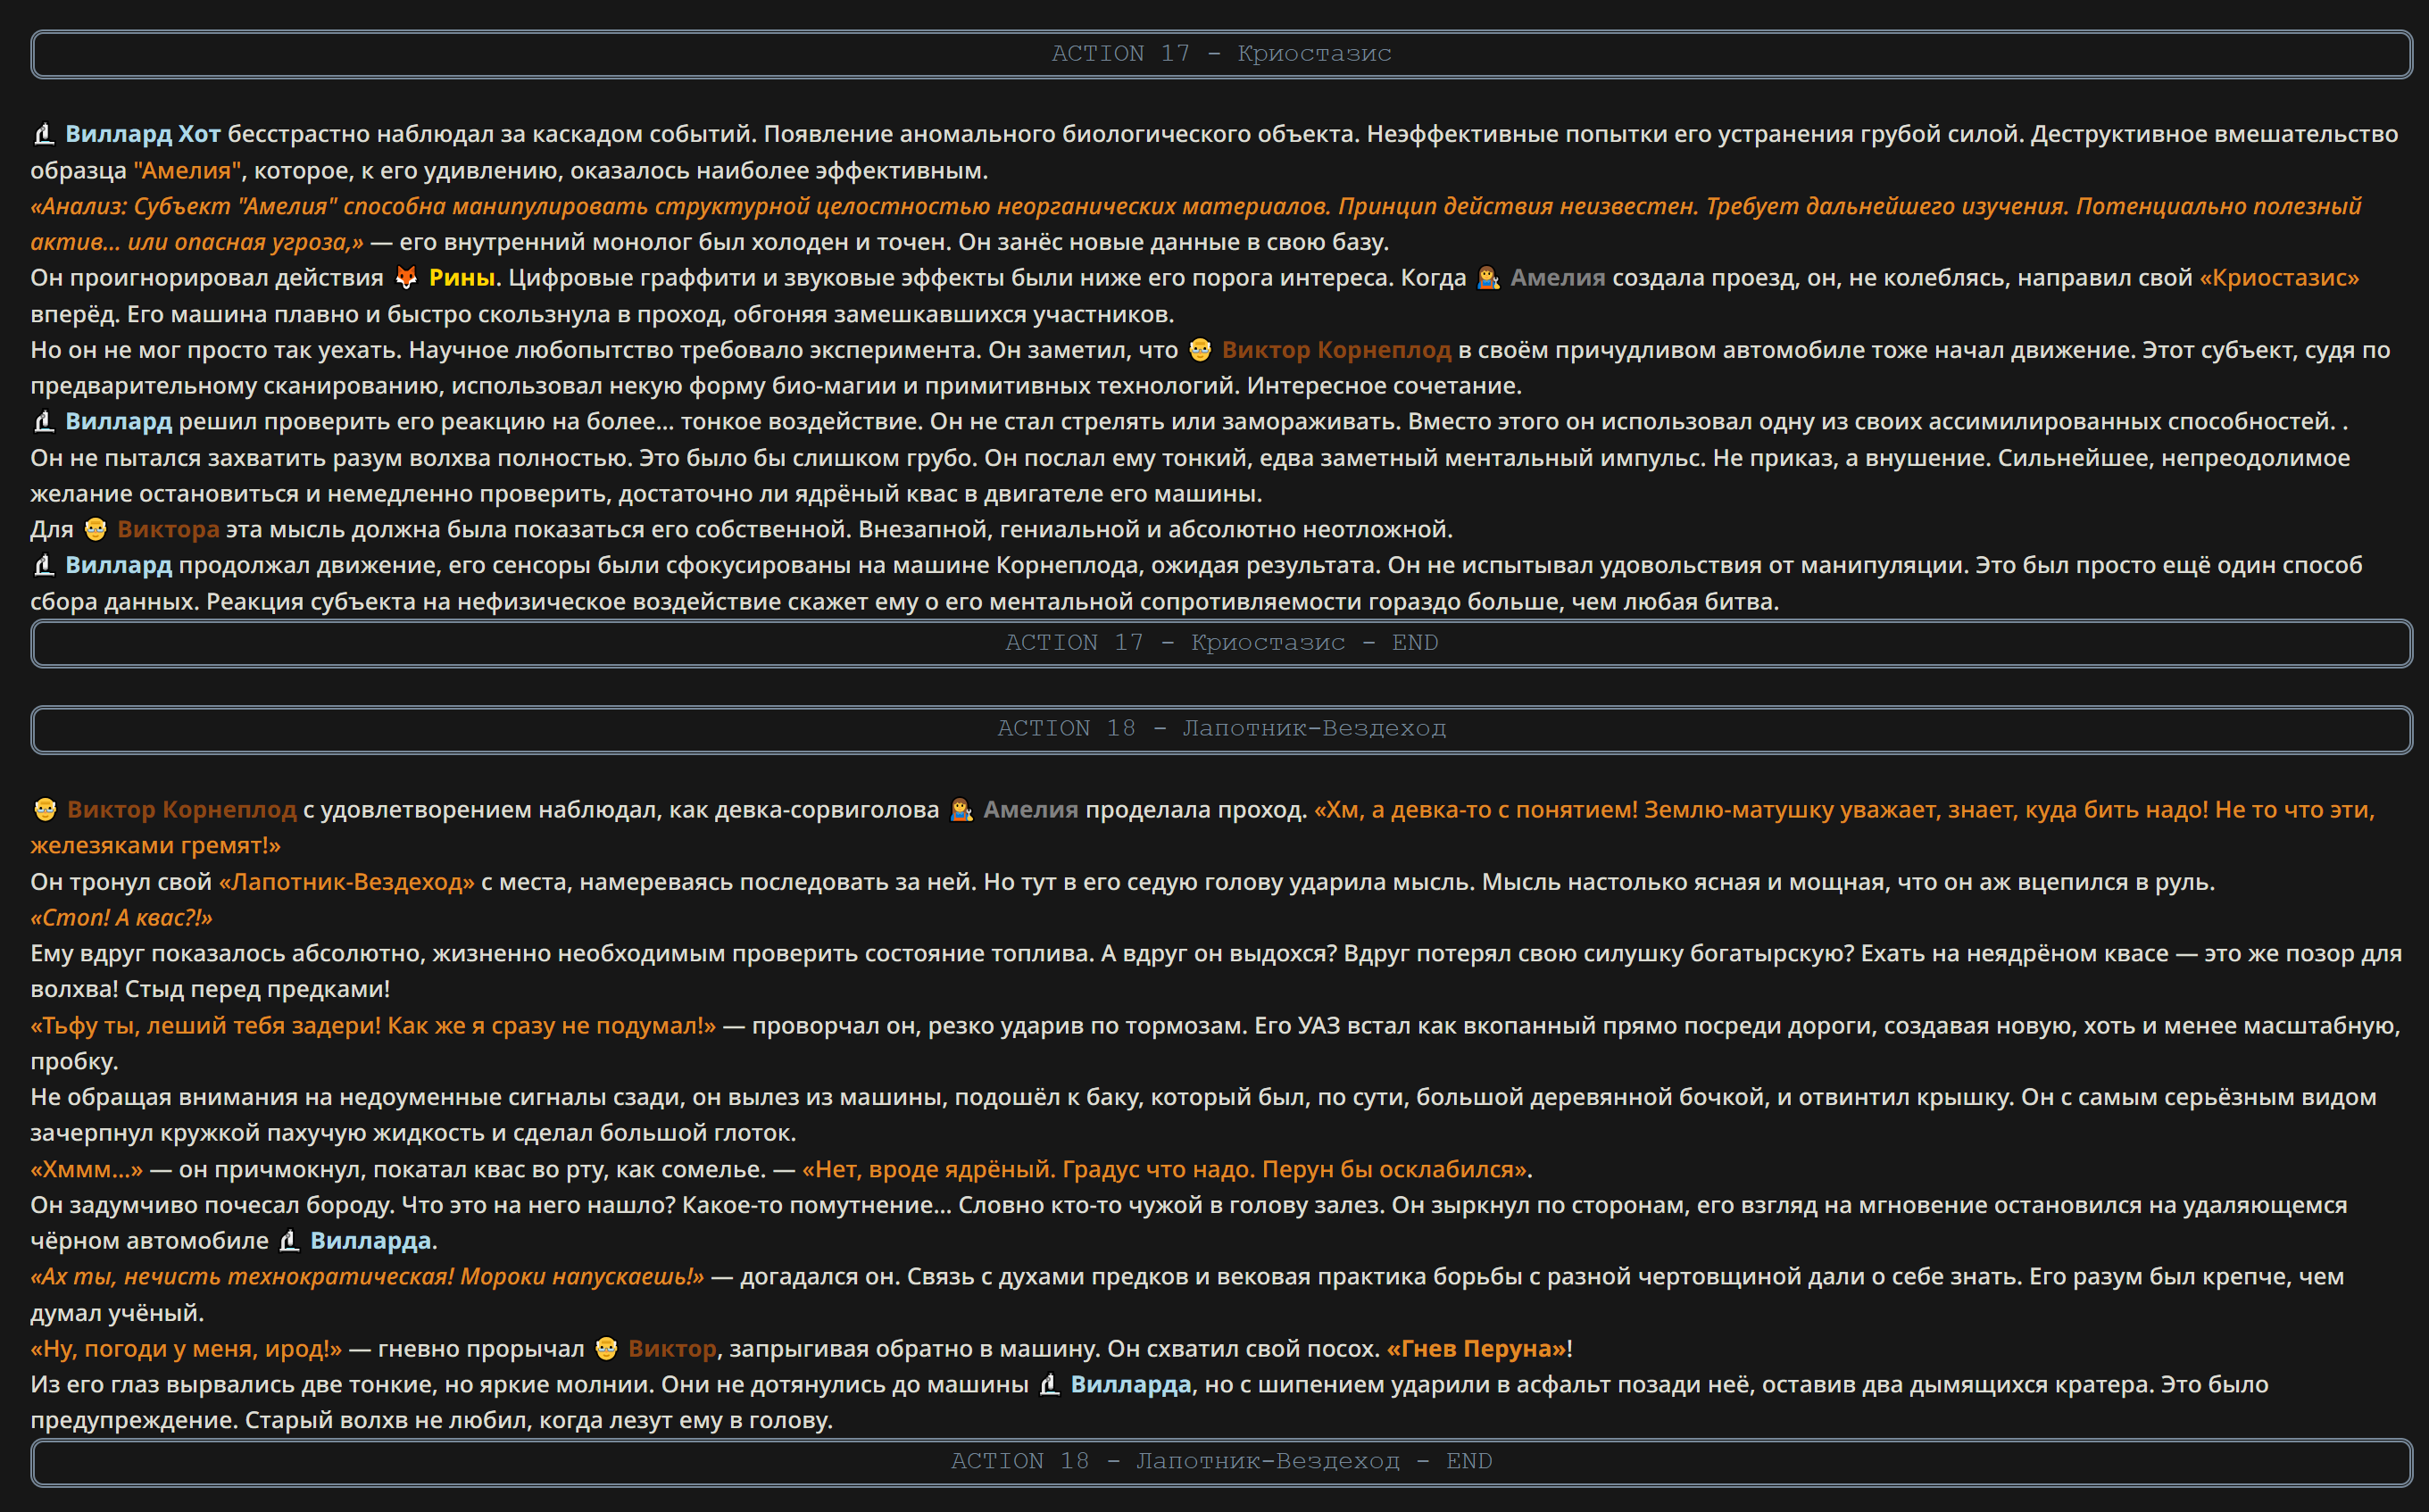
Task: Click orange «Лапотник-Вездеход» after 'Он тронул свой'
Action: pos(347,881)
